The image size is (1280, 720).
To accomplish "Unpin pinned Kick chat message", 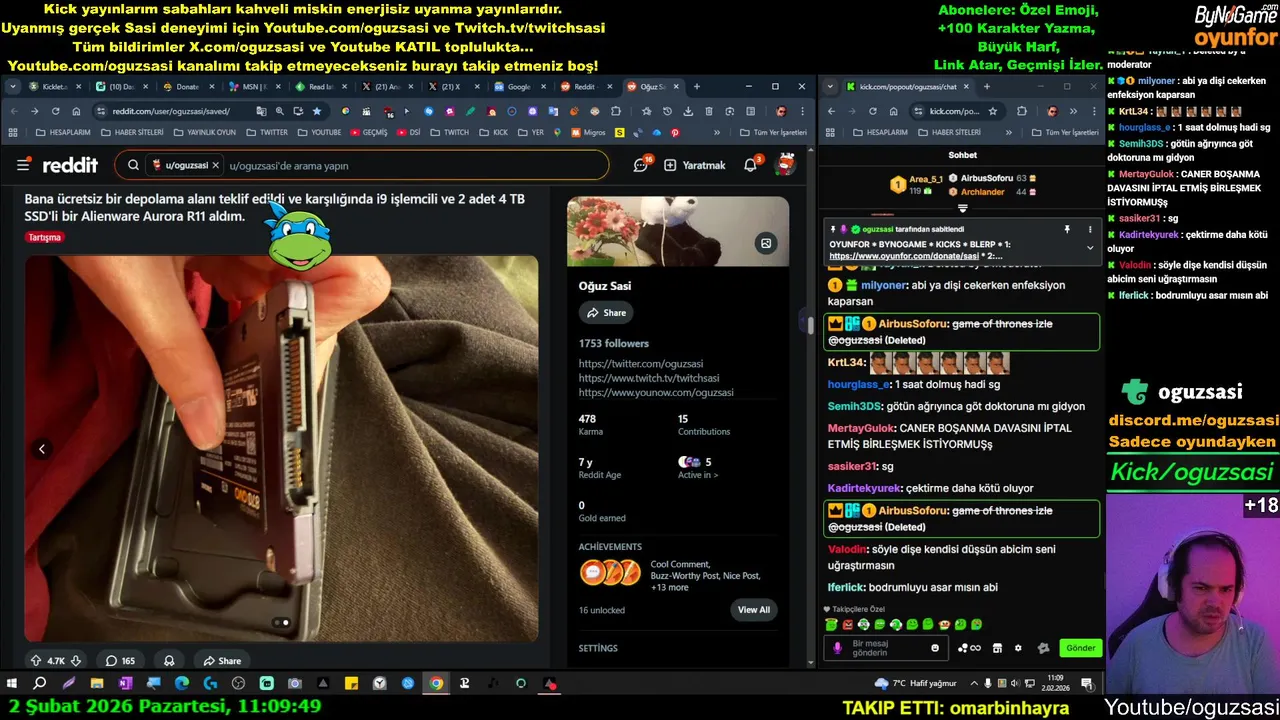I will [1067, 229].
